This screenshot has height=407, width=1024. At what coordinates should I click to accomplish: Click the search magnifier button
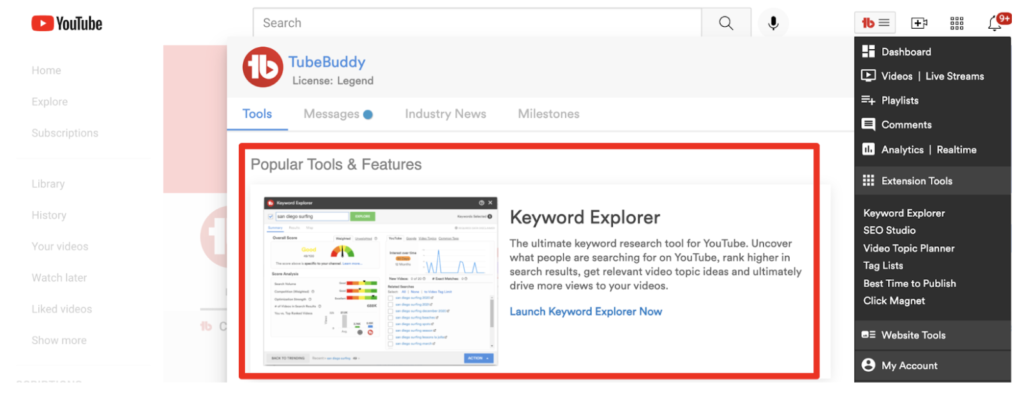pyautogui.click(x=725, y=23)
